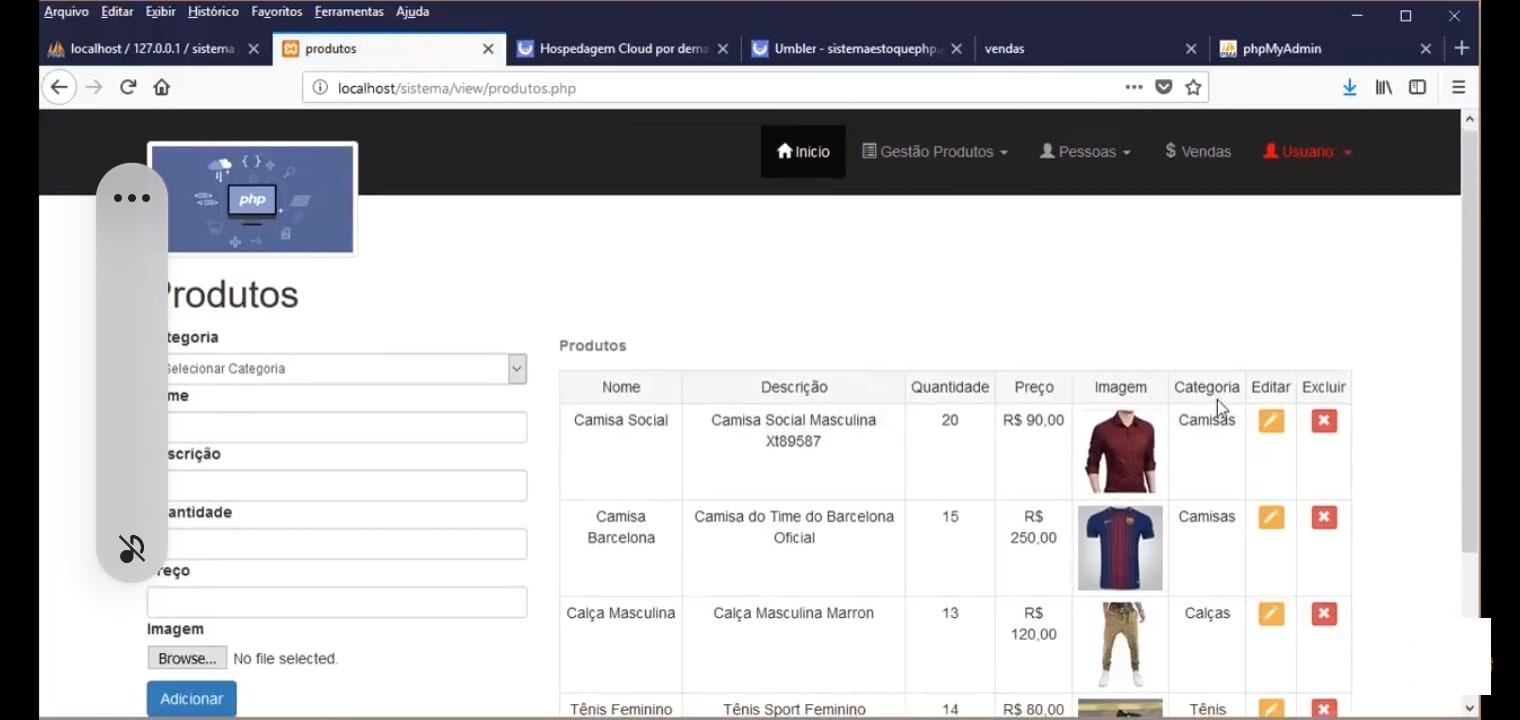The image size is (1520, 720).
Task: Open a new browser tab with plus
Action: click(x=1462, y=48)
